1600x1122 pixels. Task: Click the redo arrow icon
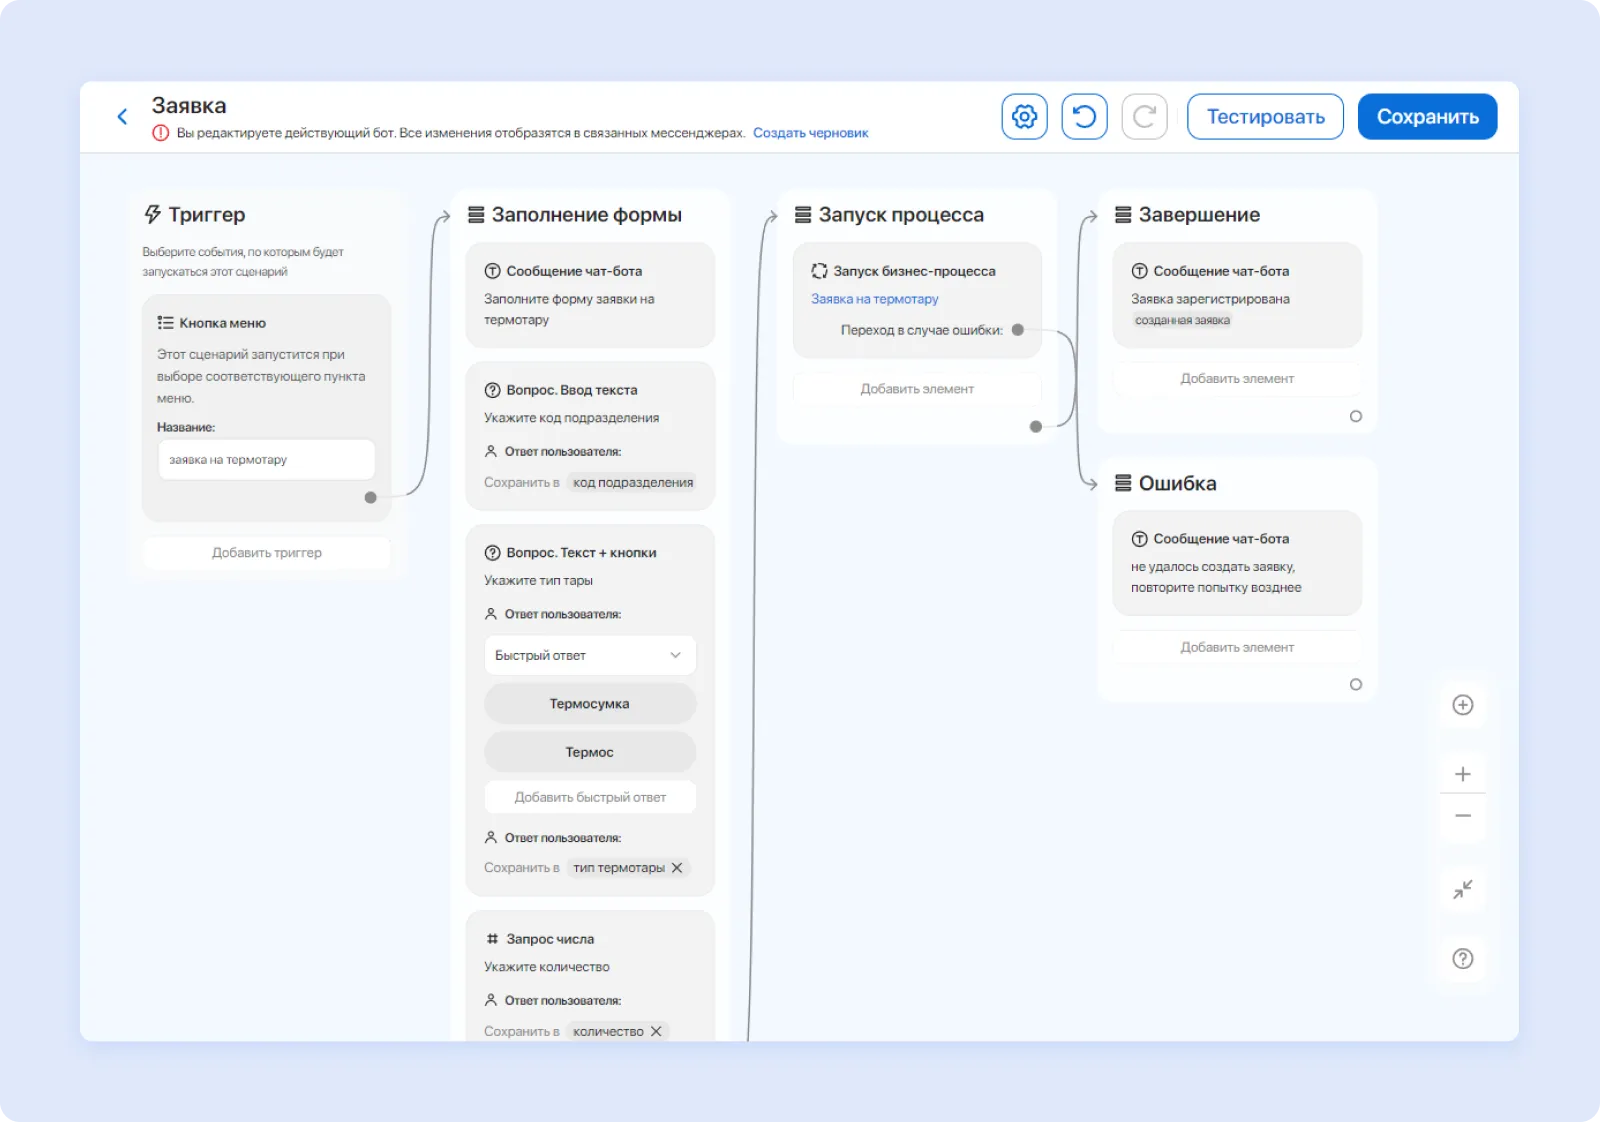[1144, 117]
